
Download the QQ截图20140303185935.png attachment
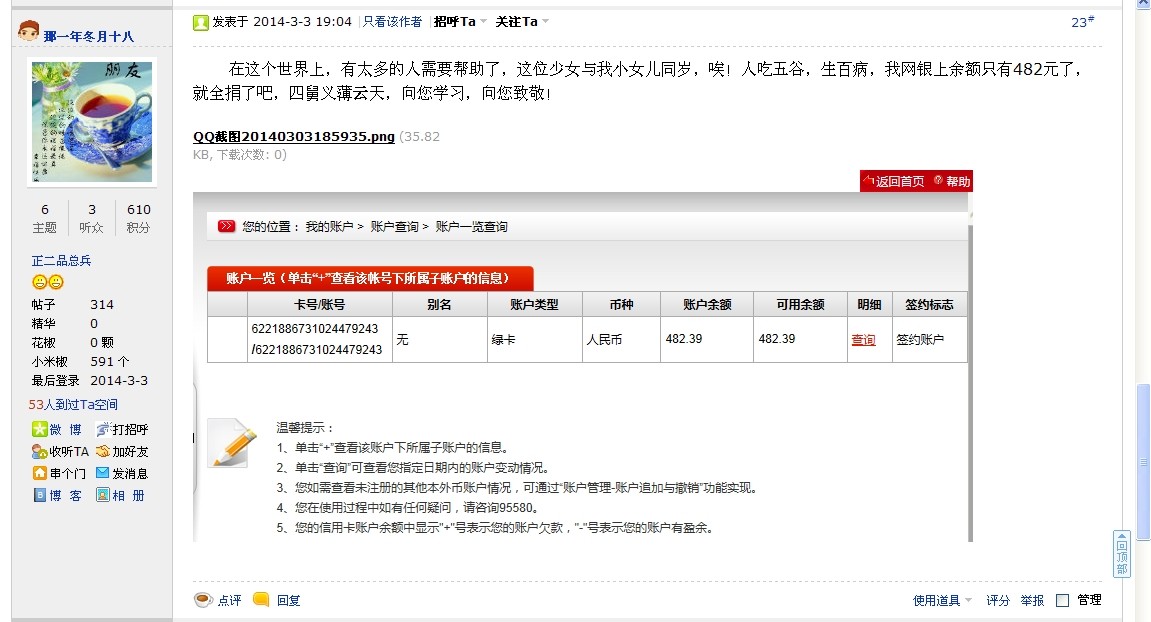coord(294,136)
